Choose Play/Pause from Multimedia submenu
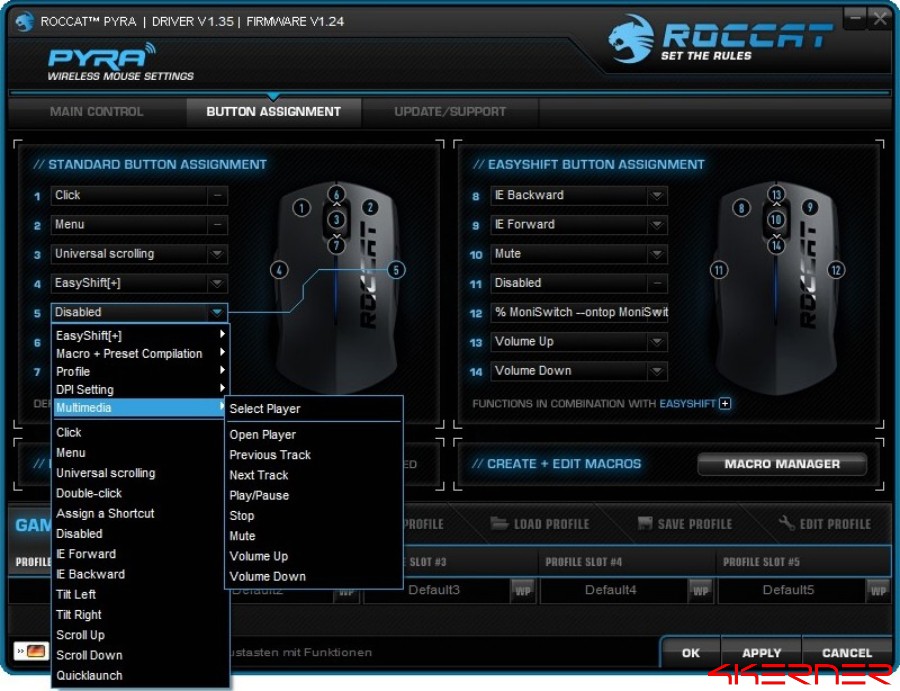Viewport: 900px width, 691px height. [313, 495]
